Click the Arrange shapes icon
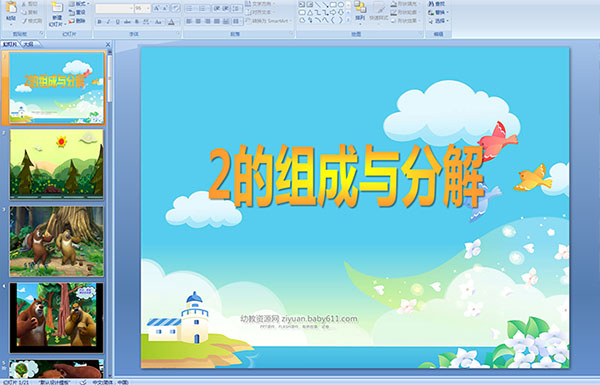The image size is (600, 385). tap(360, 11)
